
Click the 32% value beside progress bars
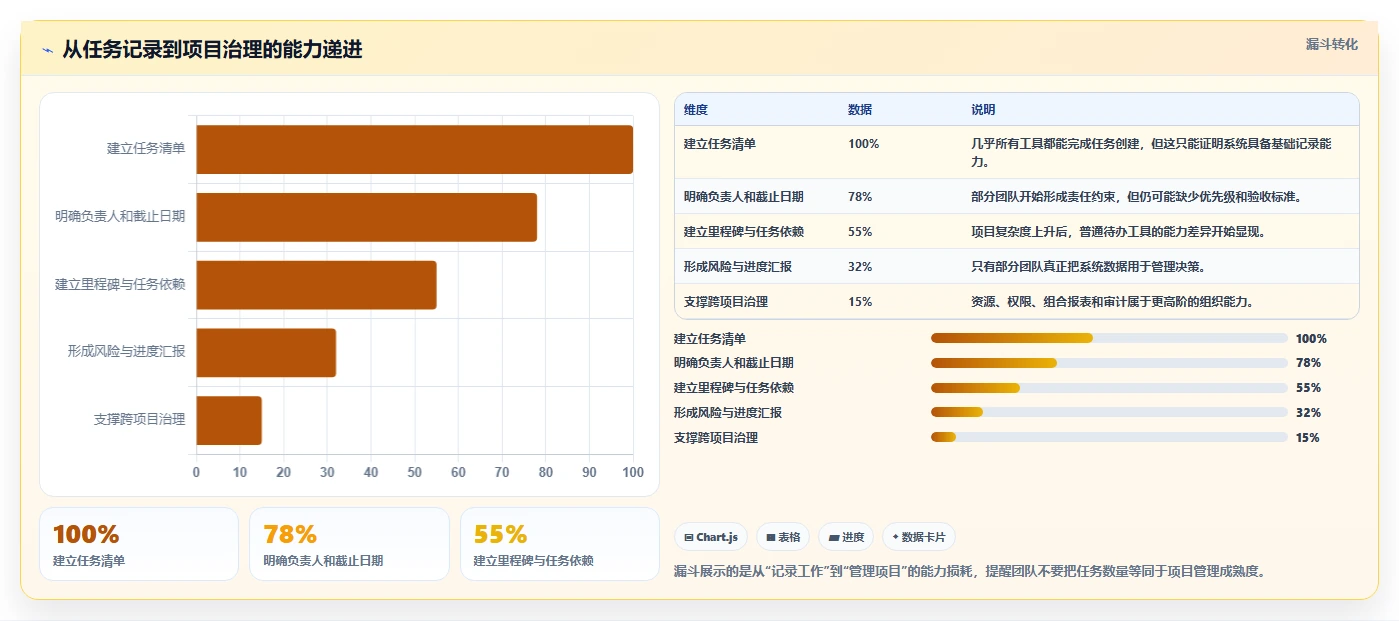(1308, 412)
